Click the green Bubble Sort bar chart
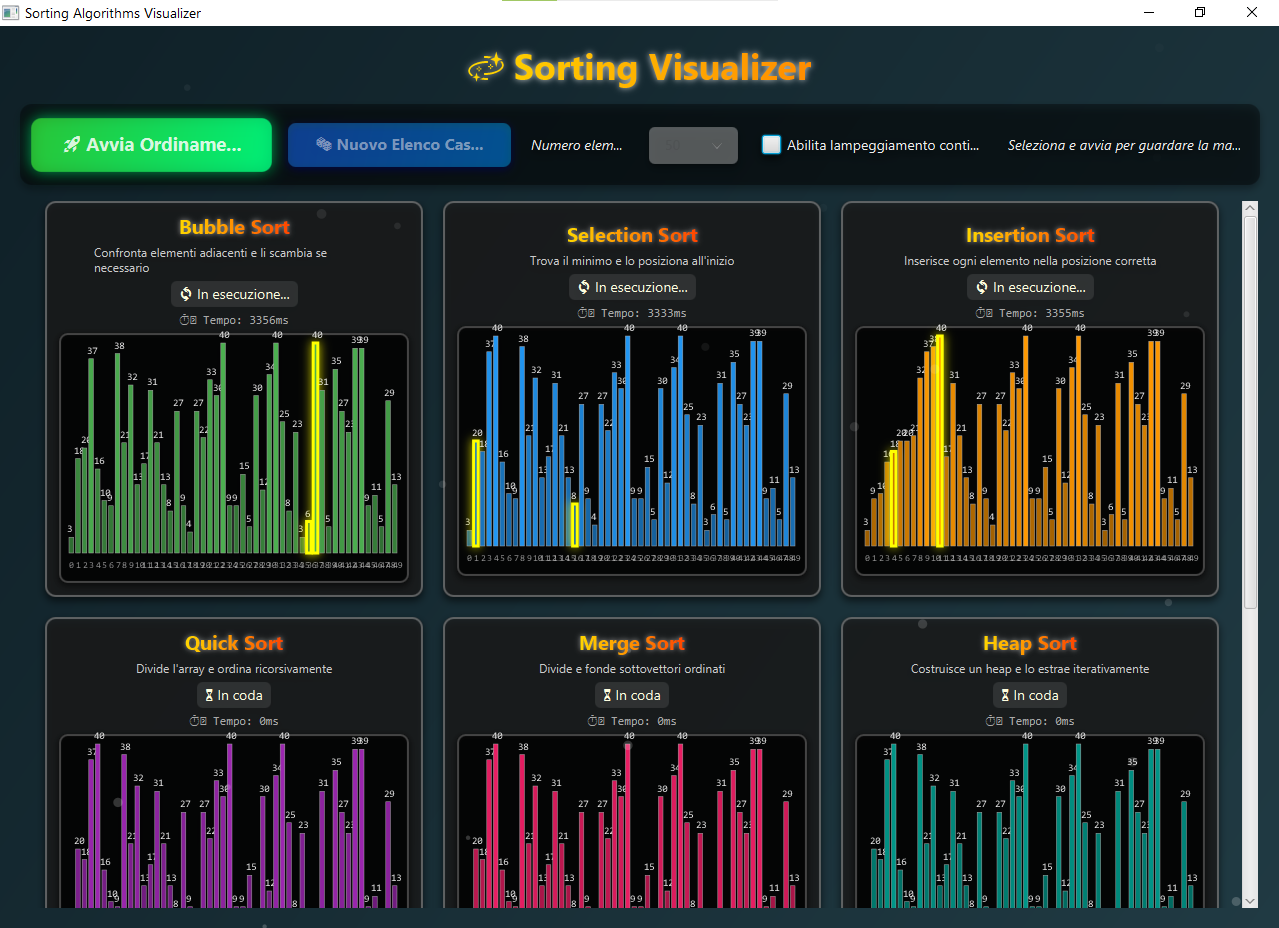This screenshot has height=928, width=1279. pyautogui.click(x=234, y=458)
